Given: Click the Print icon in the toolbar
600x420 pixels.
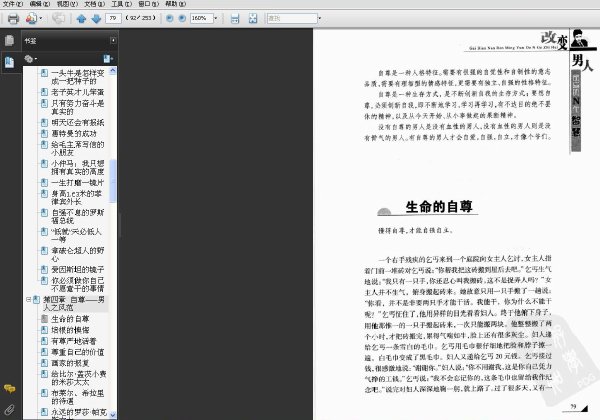Looking at the screenshot, I should coord(13,18).
